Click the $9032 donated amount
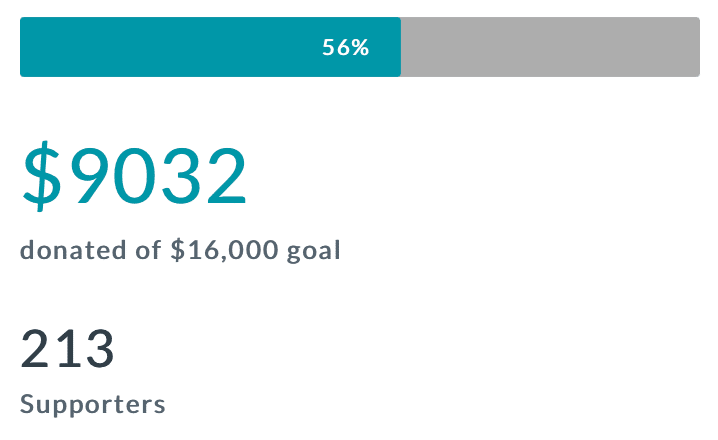Image resolution: width=718 pixels, height=440 pixels. (134, 177)
